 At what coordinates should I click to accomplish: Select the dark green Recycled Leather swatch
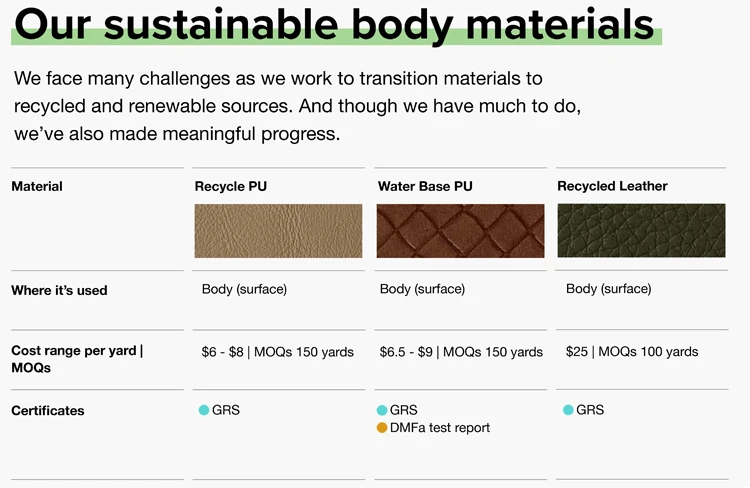tap(641, 231)
